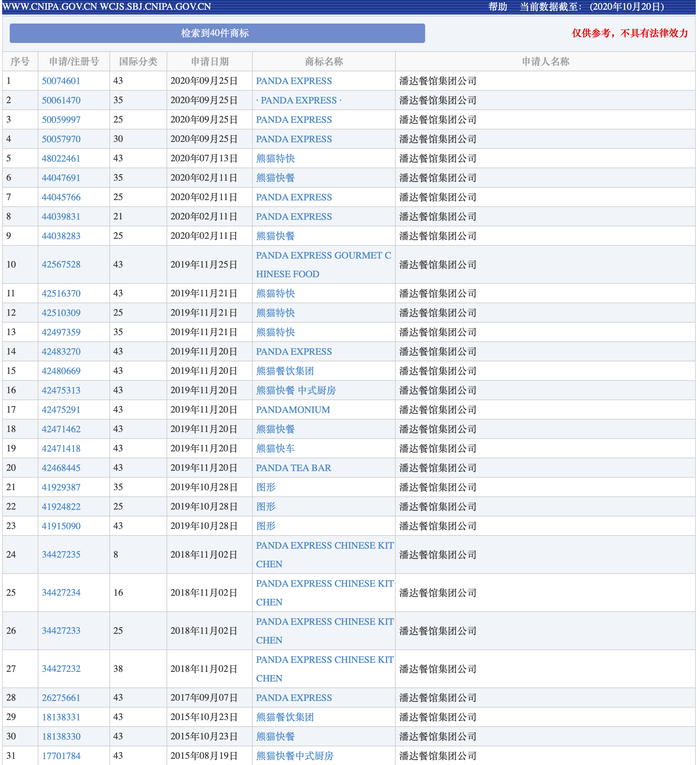Open application number 50061470

[x=61, y=101]
